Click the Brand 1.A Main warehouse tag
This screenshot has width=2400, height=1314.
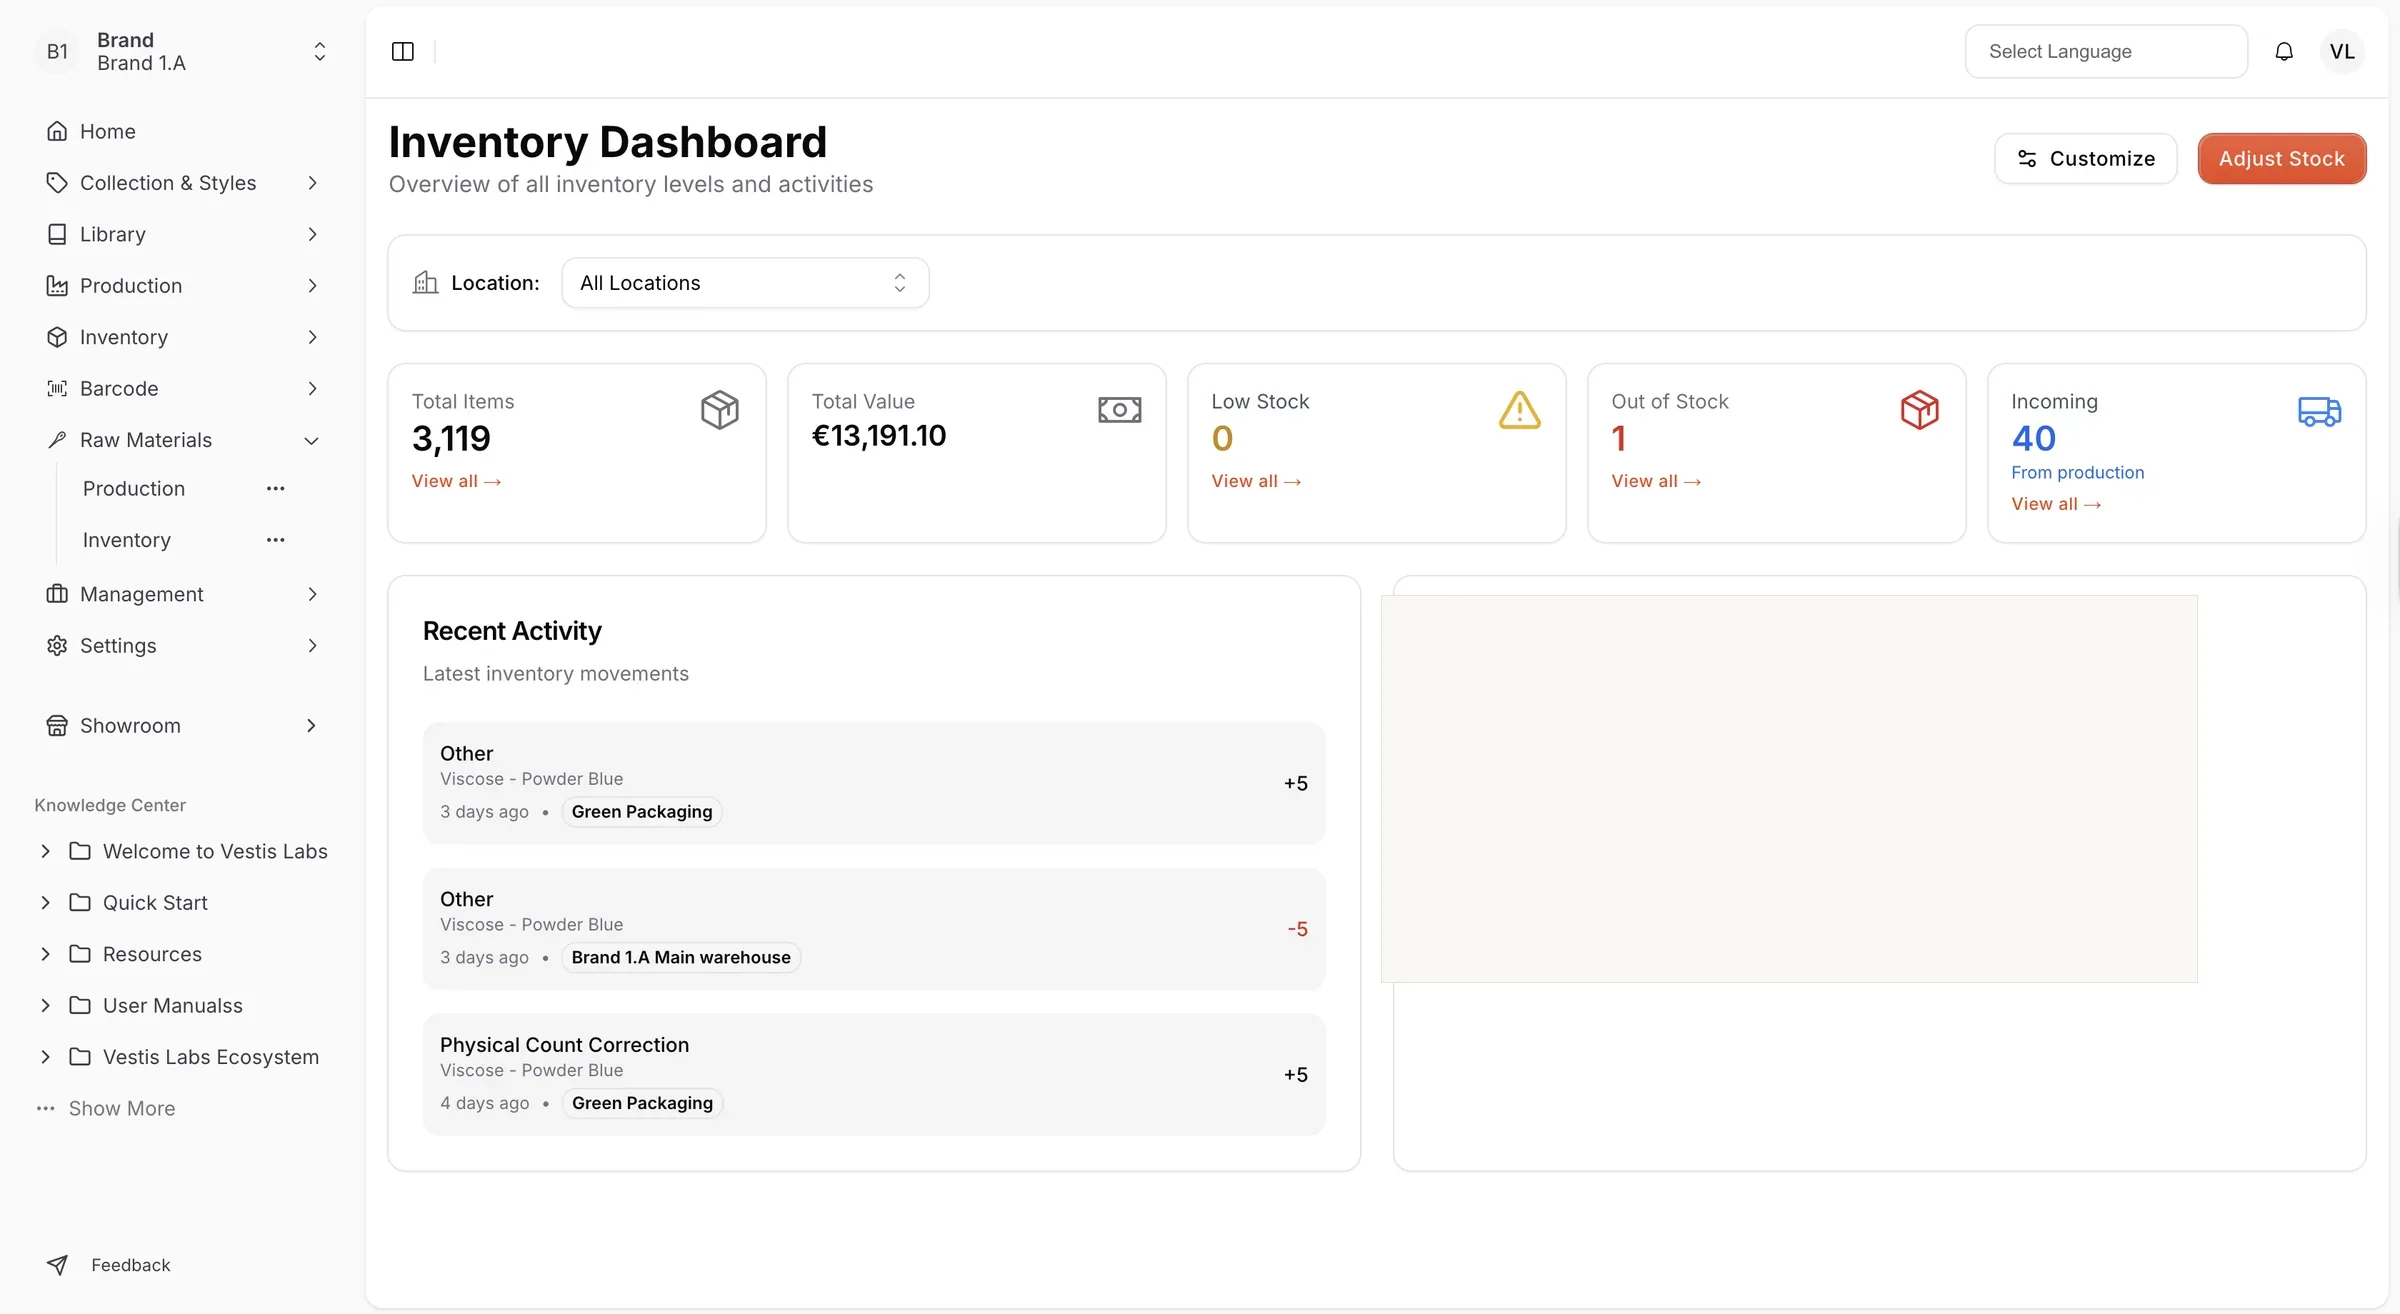[x=681, y=957]
